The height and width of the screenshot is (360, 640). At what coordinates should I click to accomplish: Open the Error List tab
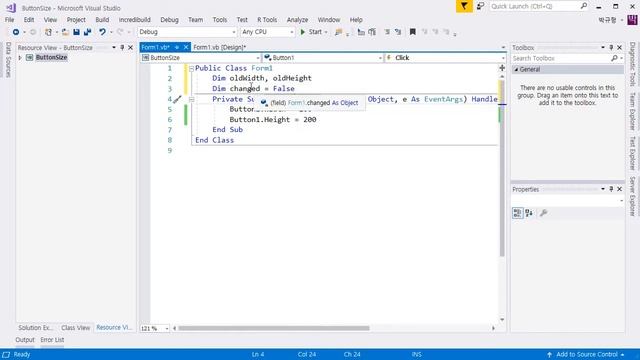(52, 340)
